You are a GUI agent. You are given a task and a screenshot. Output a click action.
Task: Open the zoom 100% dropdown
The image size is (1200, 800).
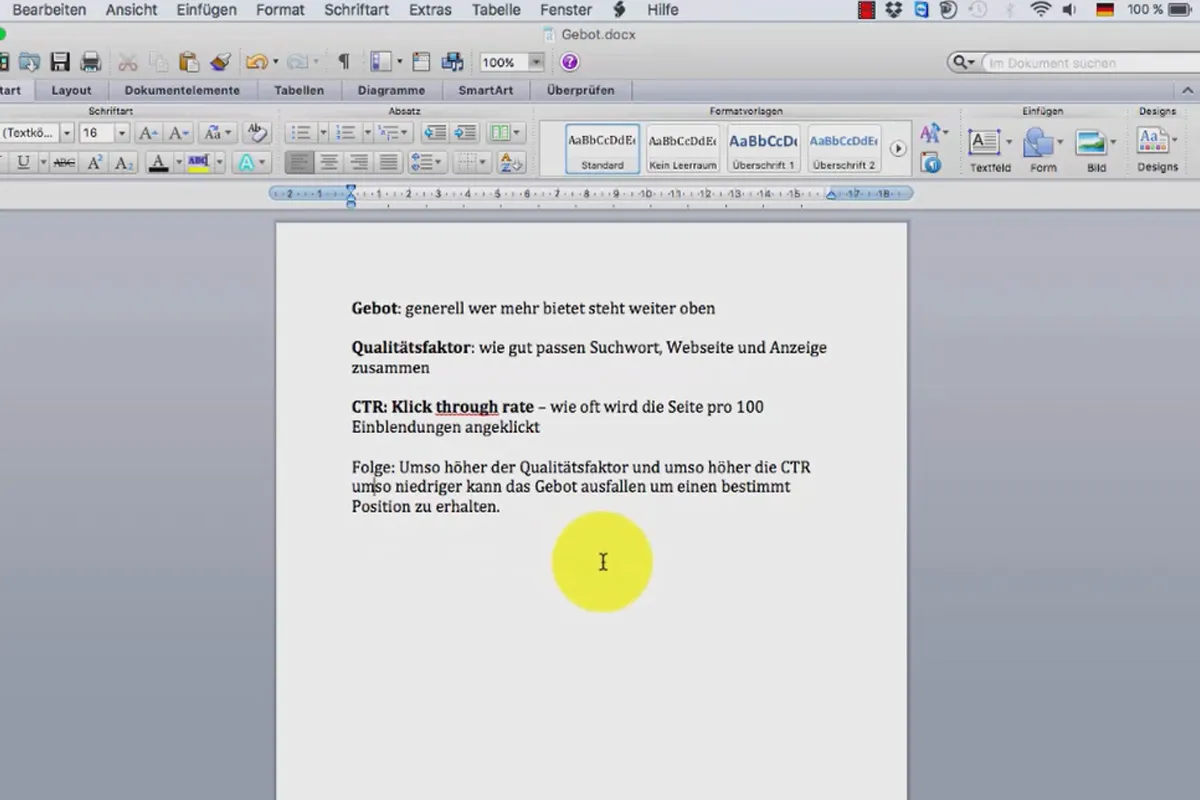click(x=536, y=62)
